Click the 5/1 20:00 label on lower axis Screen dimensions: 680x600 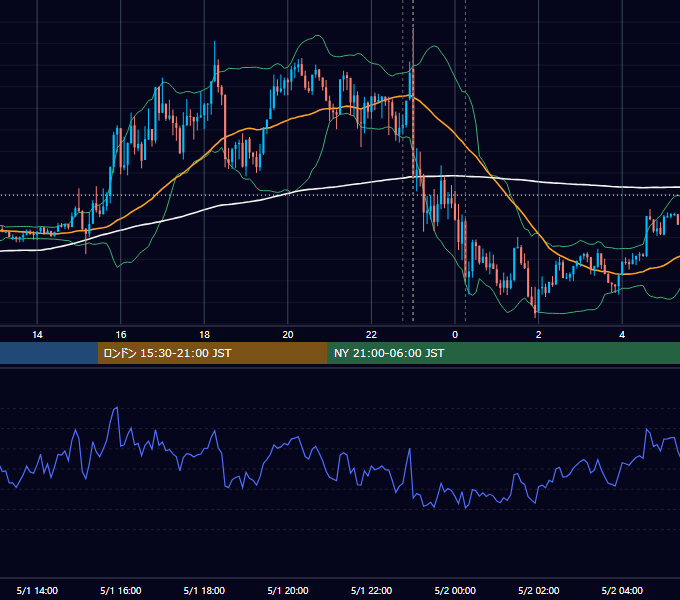[x=288, y=590]
